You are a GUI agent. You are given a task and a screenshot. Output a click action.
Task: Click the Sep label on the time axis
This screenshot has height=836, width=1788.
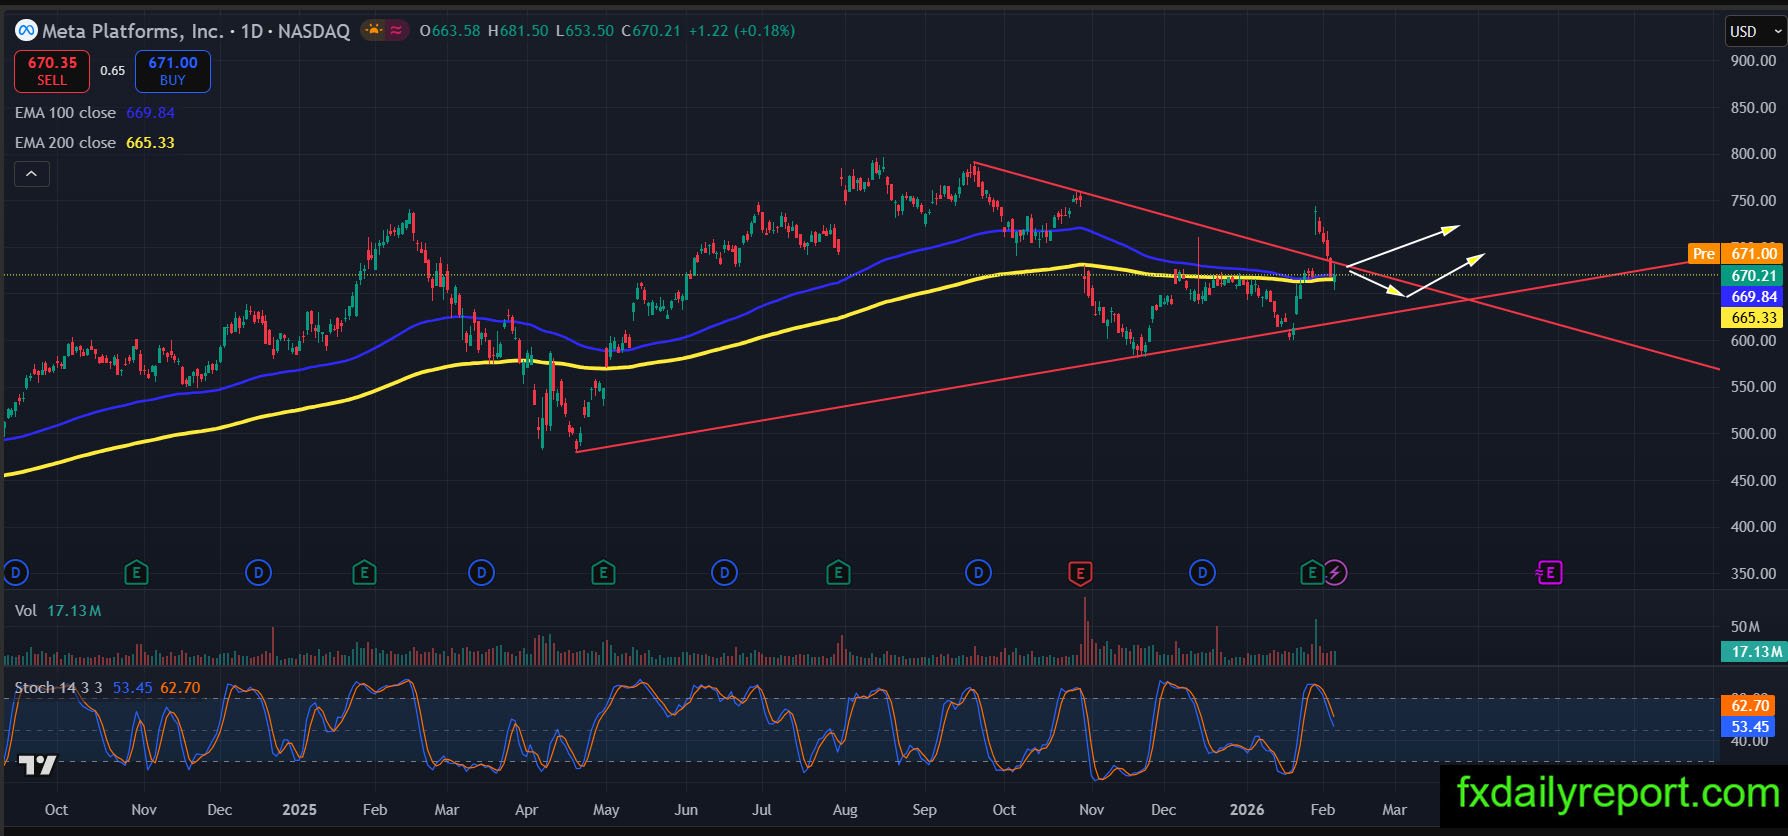click(x=925, y=810)
